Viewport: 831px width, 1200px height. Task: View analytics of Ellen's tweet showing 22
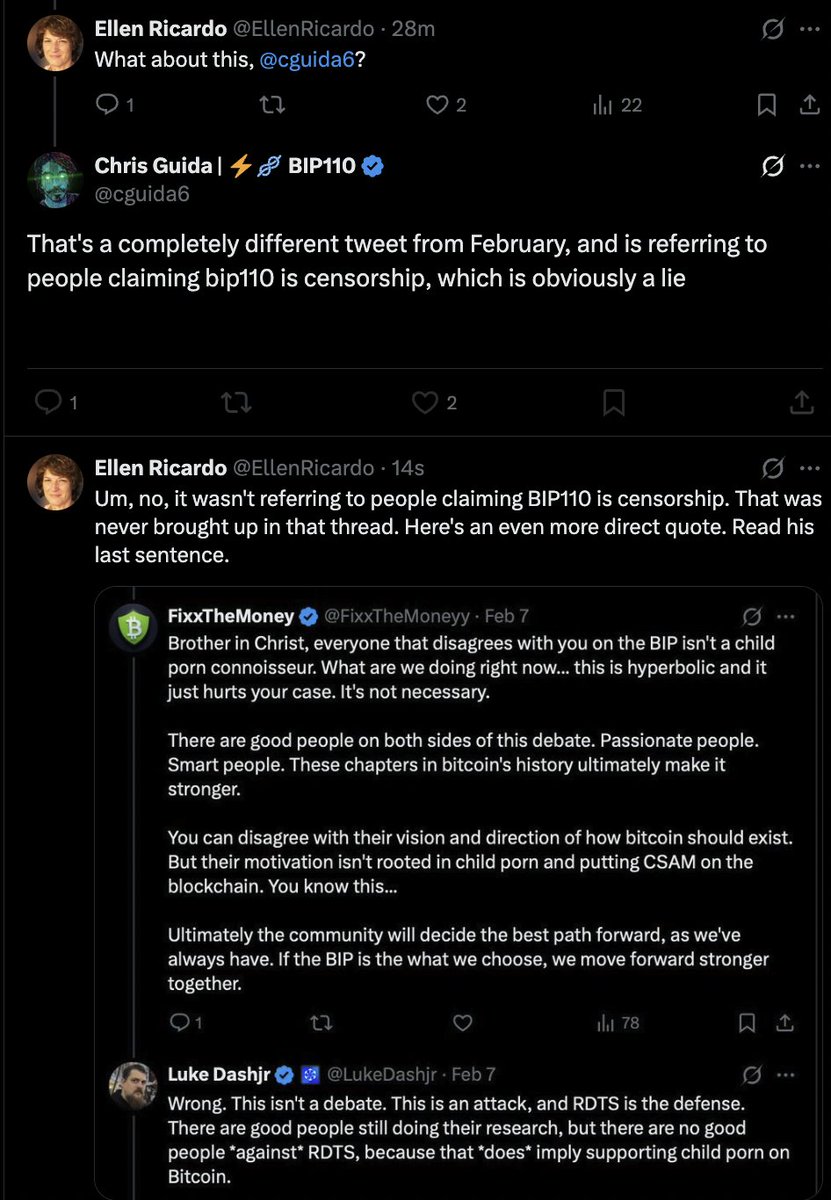tap(617, 104)
